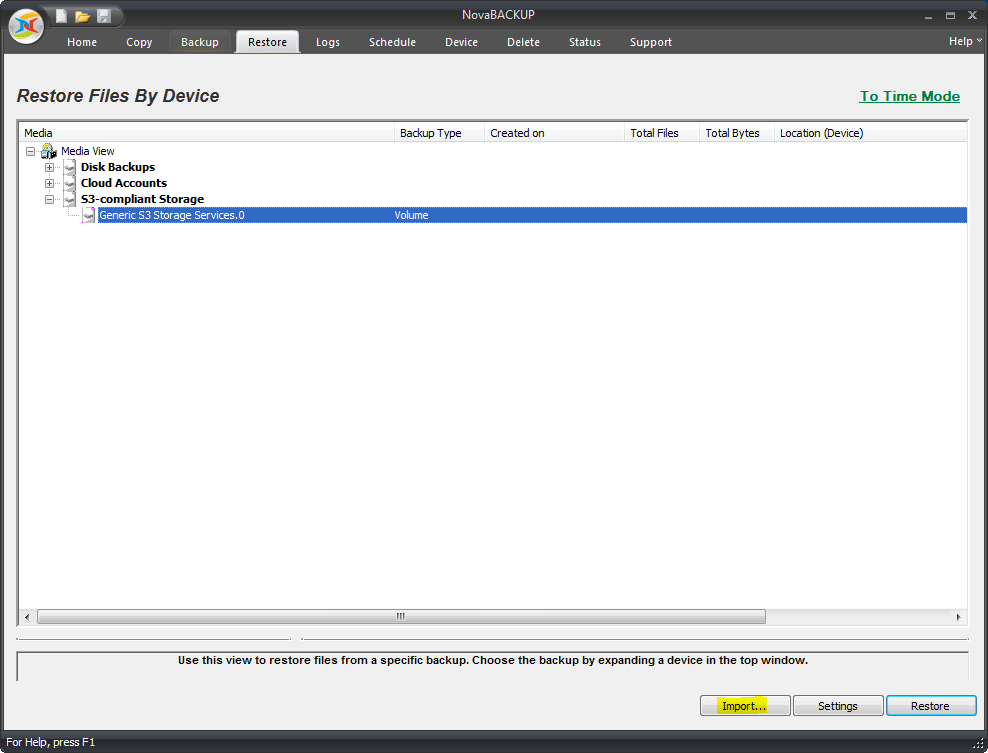Sort by the Media column header
Viewport: 988px width, 753px height.
[x=206, y=133]
